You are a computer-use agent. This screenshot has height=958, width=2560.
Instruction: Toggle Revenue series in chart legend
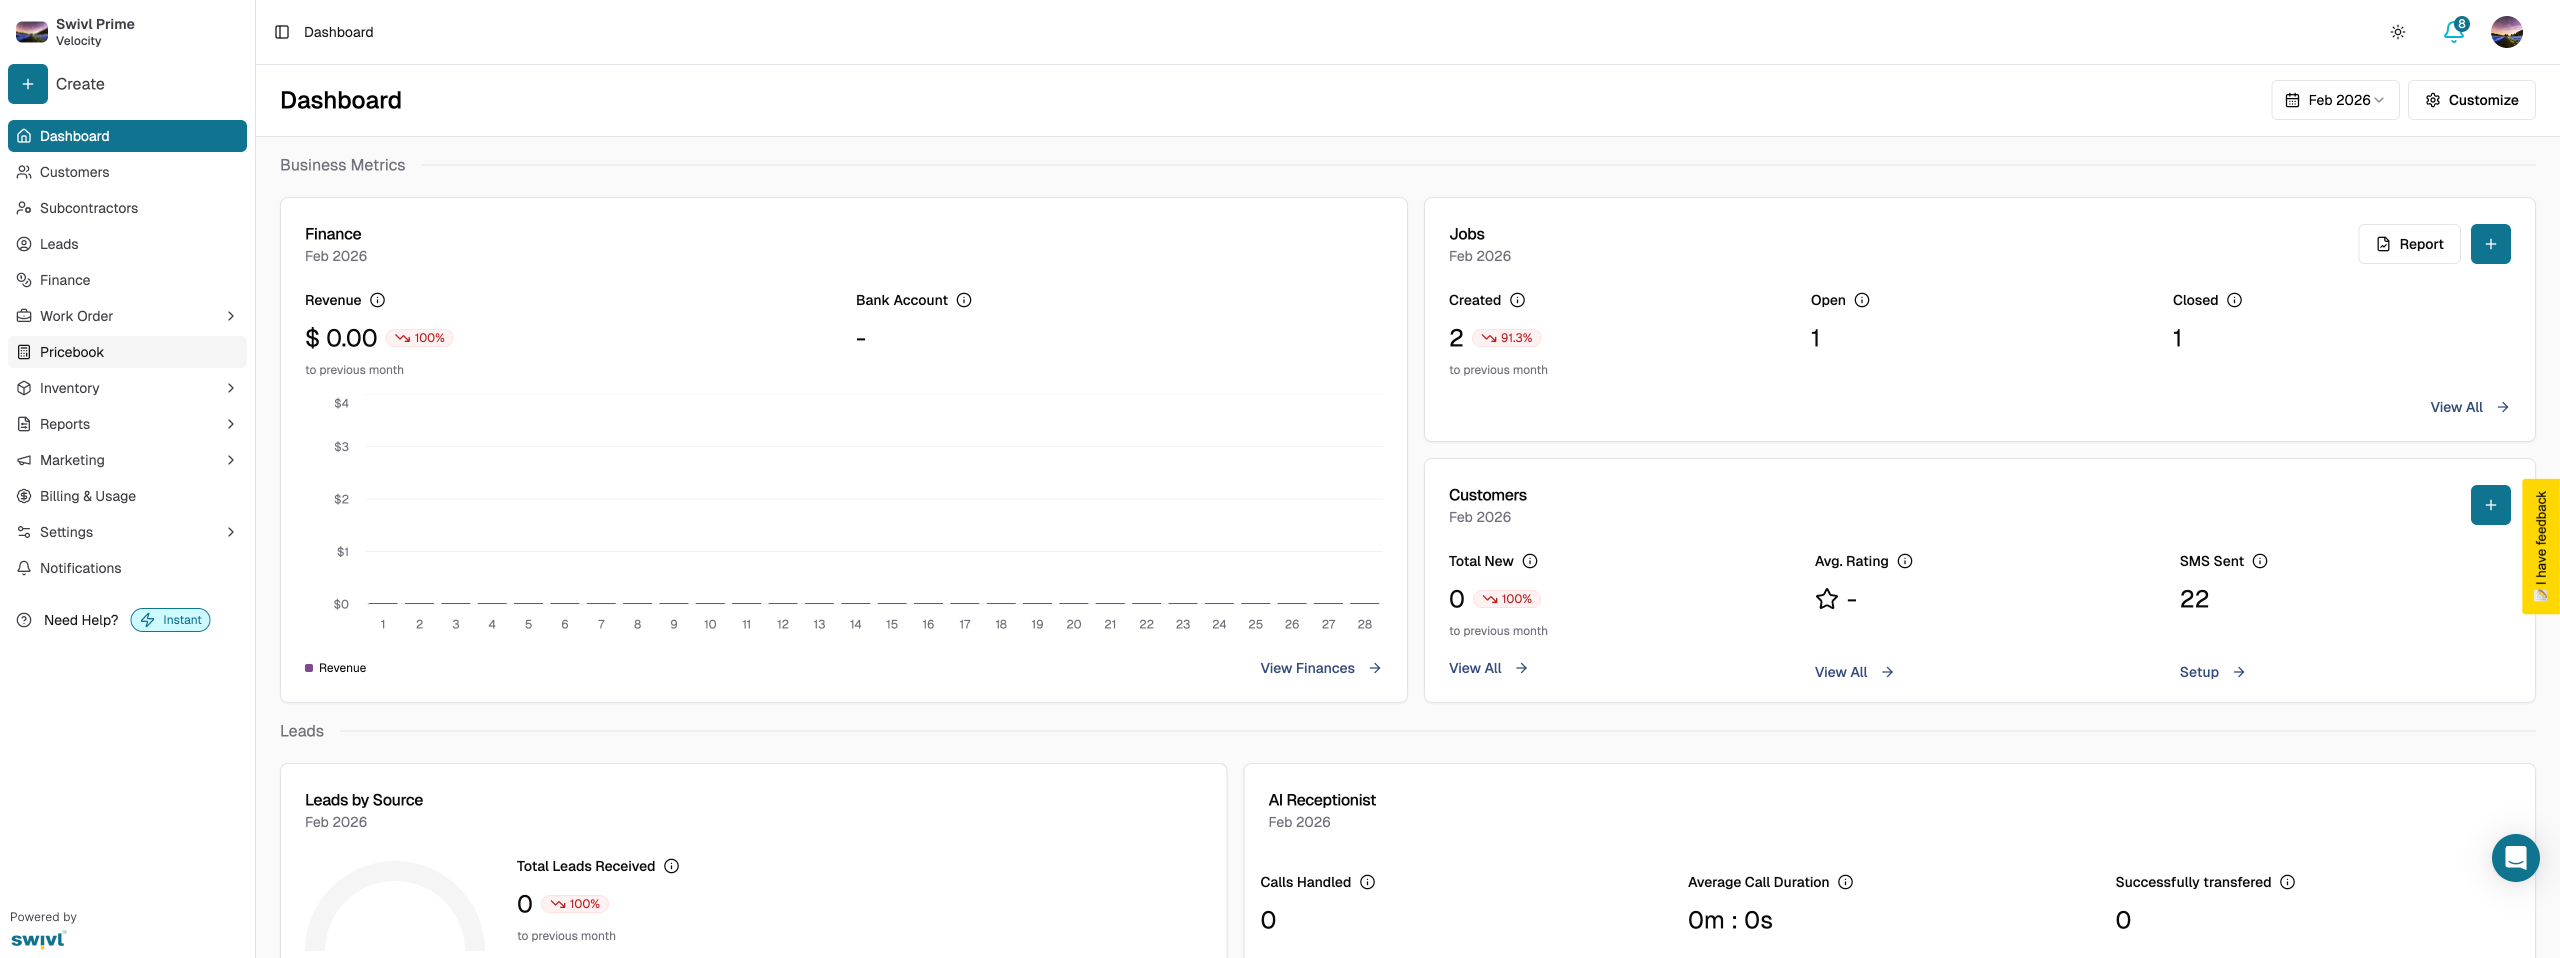tap(336, 668)
